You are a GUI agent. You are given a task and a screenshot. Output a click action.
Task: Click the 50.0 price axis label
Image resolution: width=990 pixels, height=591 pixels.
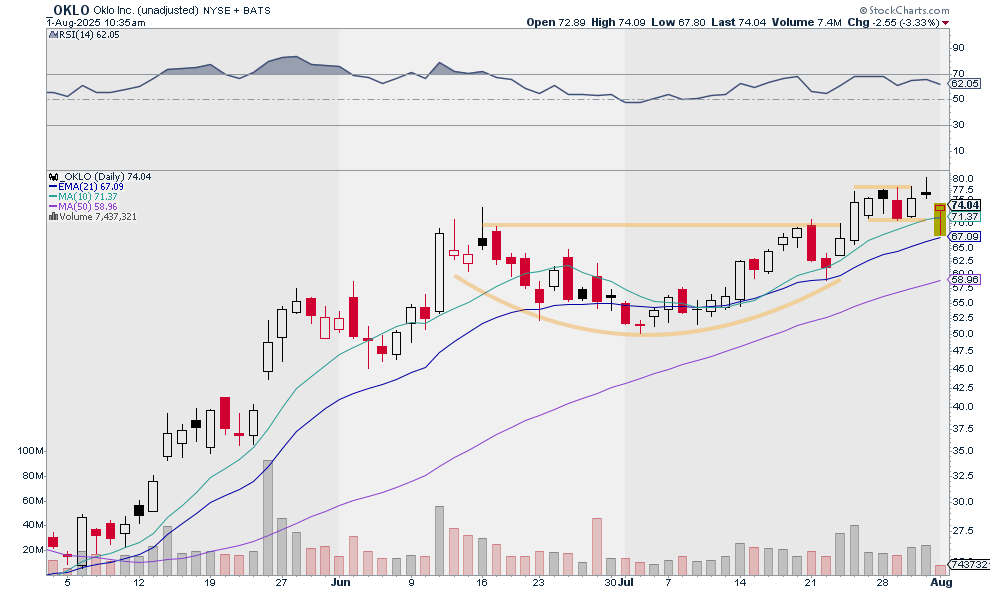pyautogui.click(x=963, y=334)
